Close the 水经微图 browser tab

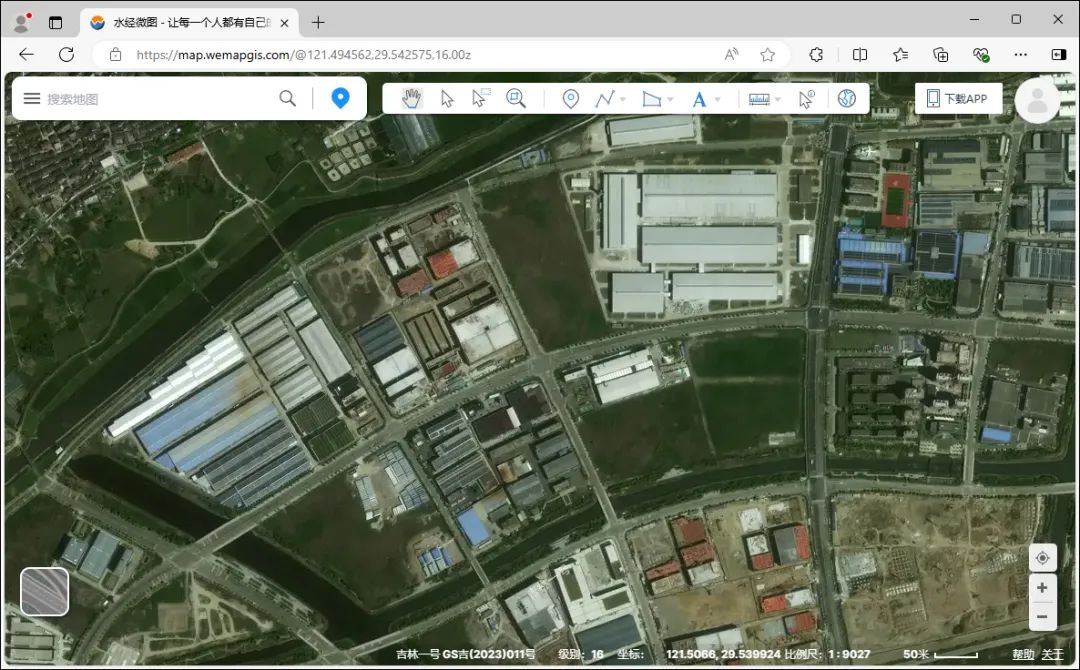pos(284,23)
